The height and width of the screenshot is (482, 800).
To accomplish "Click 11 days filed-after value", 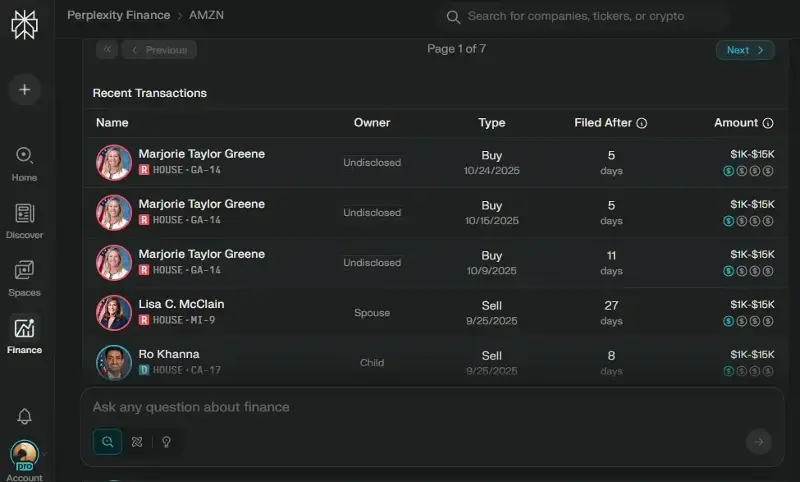I will [x=611, y=263].
